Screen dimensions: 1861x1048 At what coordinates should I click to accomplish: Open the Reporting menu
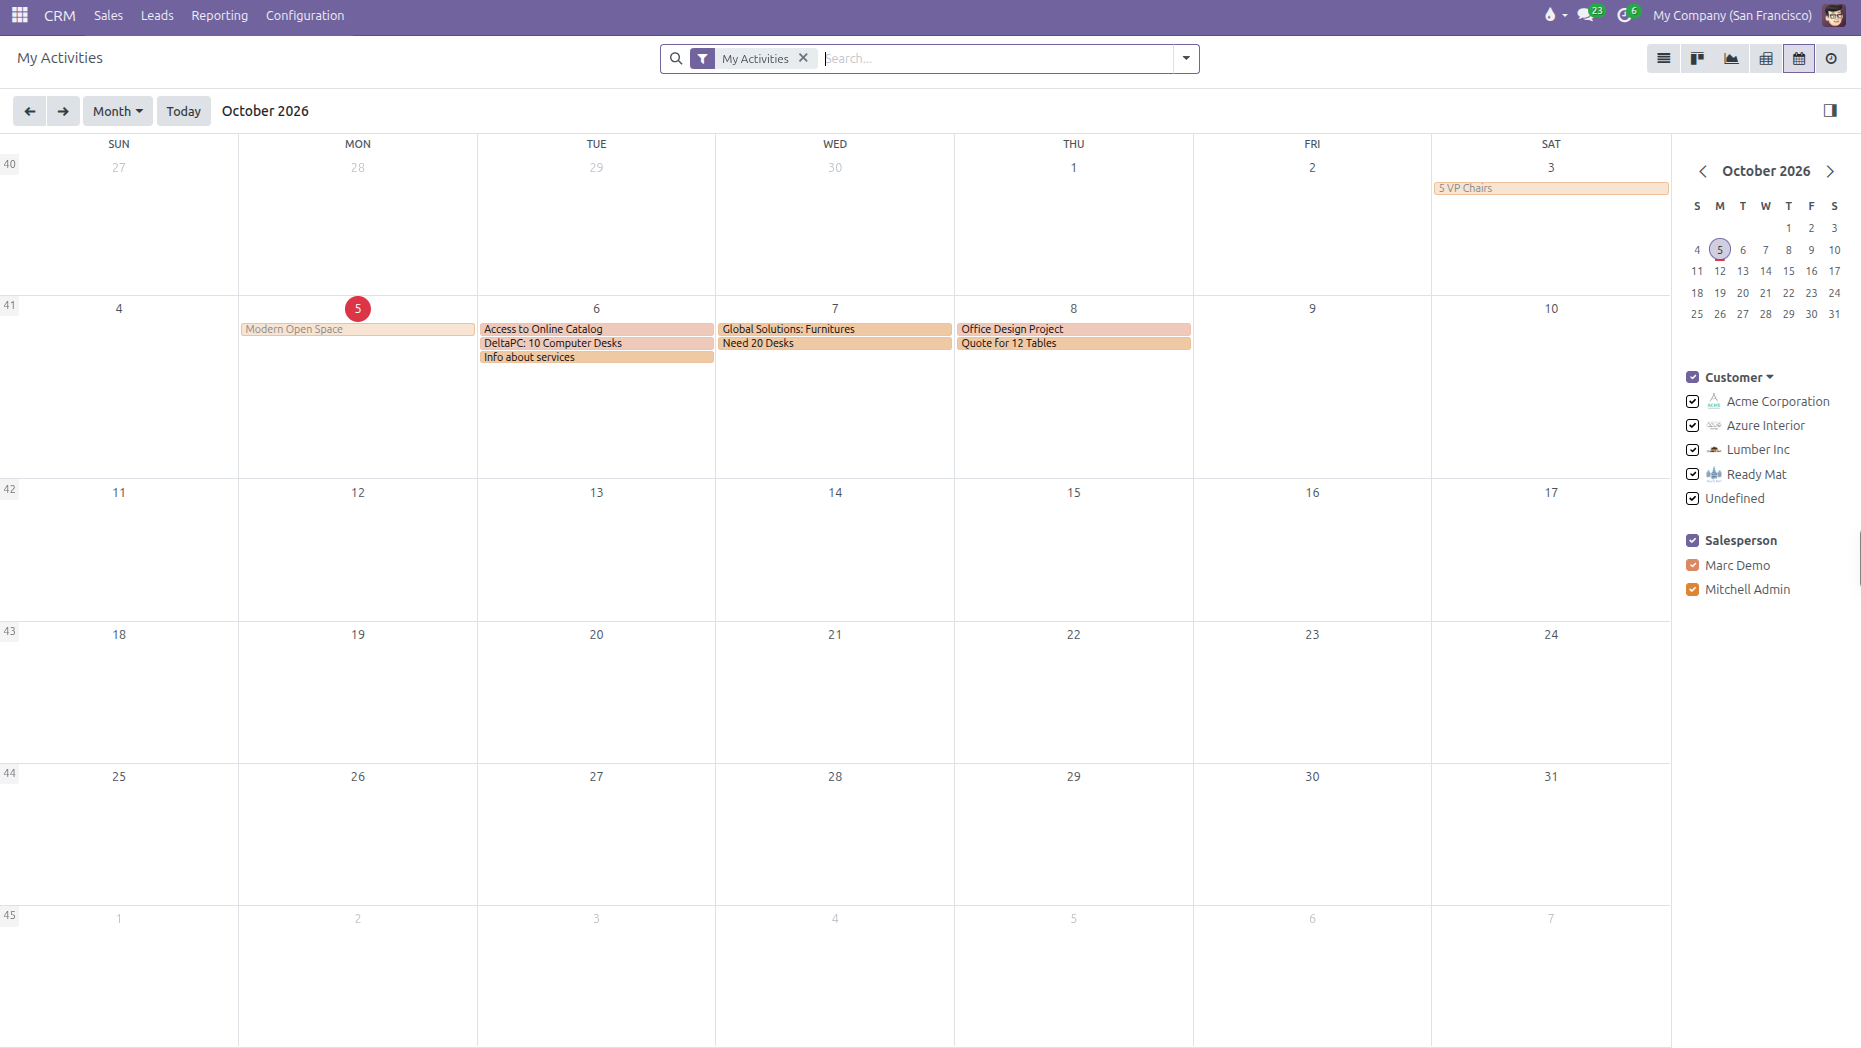click(219, 15)
